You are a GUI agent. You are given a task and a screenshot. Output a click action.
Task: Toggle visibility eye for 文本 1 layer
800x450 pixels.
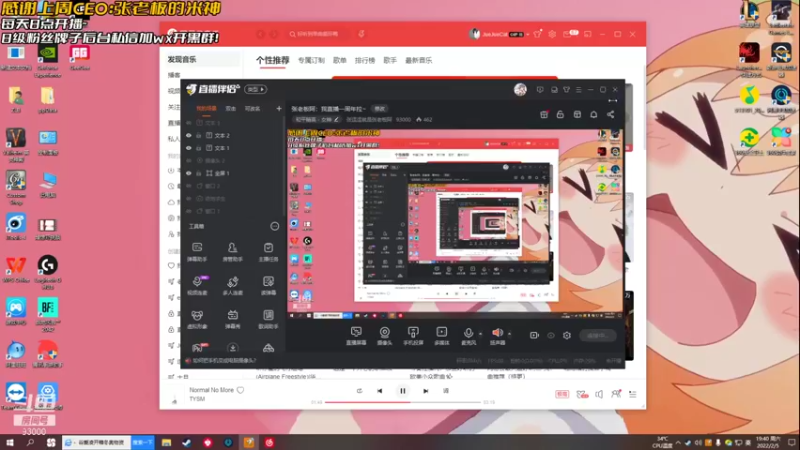click(x=189, y=148)
